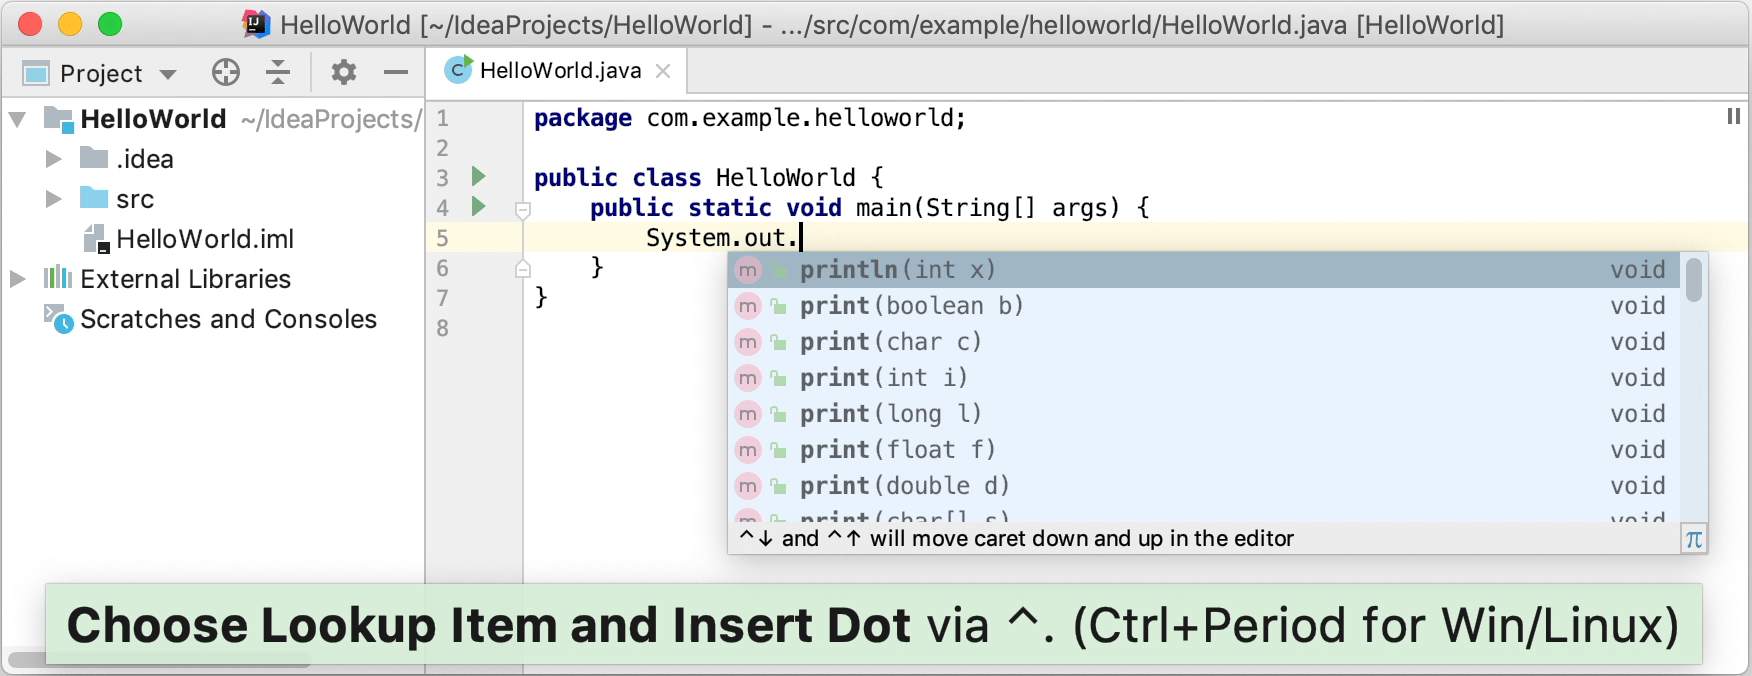This screenshot has height=676, width=1752.
Task: Expand External Libraries node
Action: click(x=18, y=279)
